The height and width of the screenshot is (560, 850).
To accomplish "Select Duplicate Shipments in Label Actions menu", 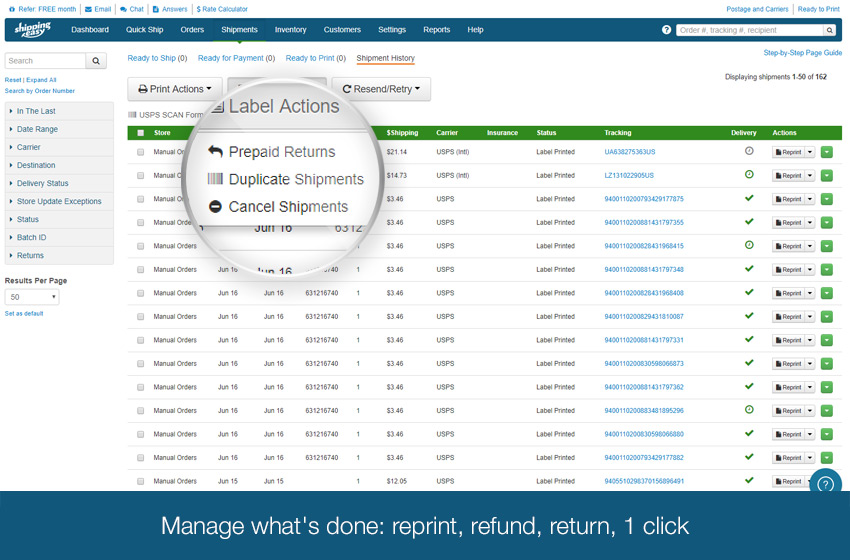I will (x=286, y=179).
